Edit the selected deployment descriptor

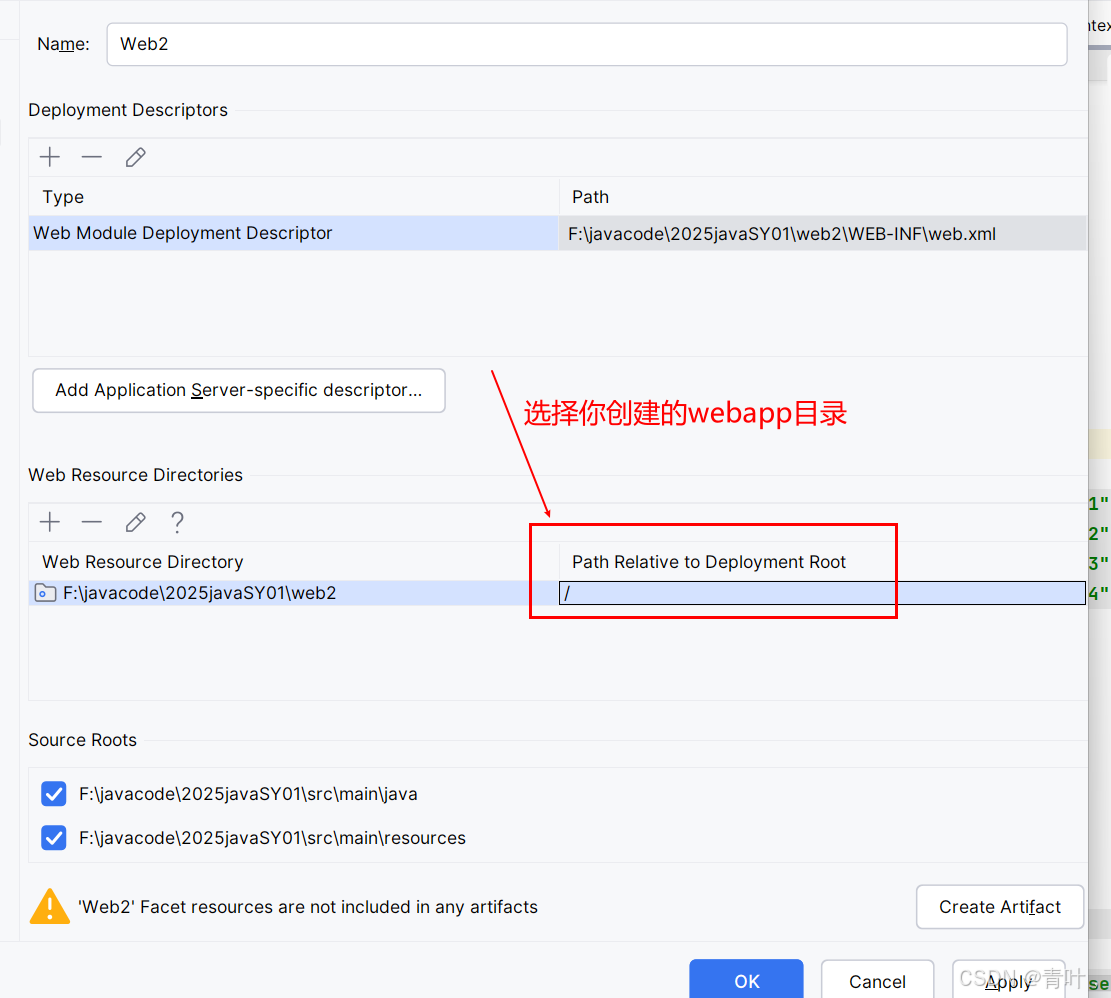pyautogui.click(x=135, y=157)
